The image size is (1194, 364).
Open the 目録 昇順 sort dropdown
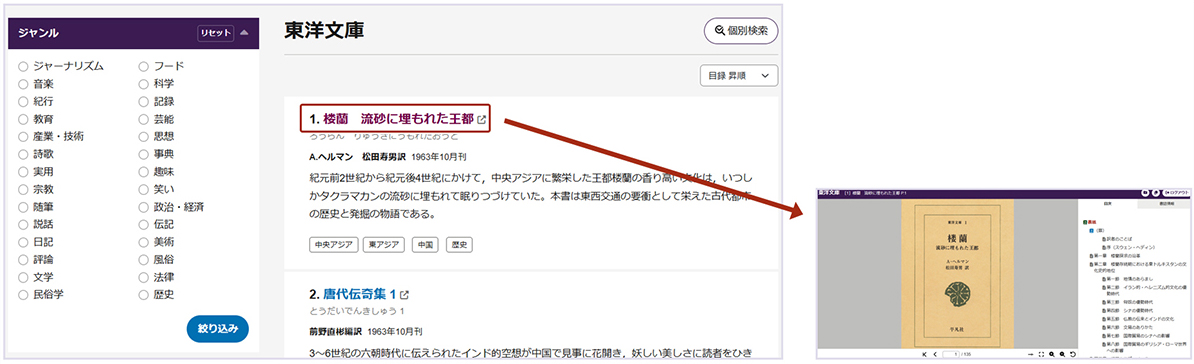(739, 75)
